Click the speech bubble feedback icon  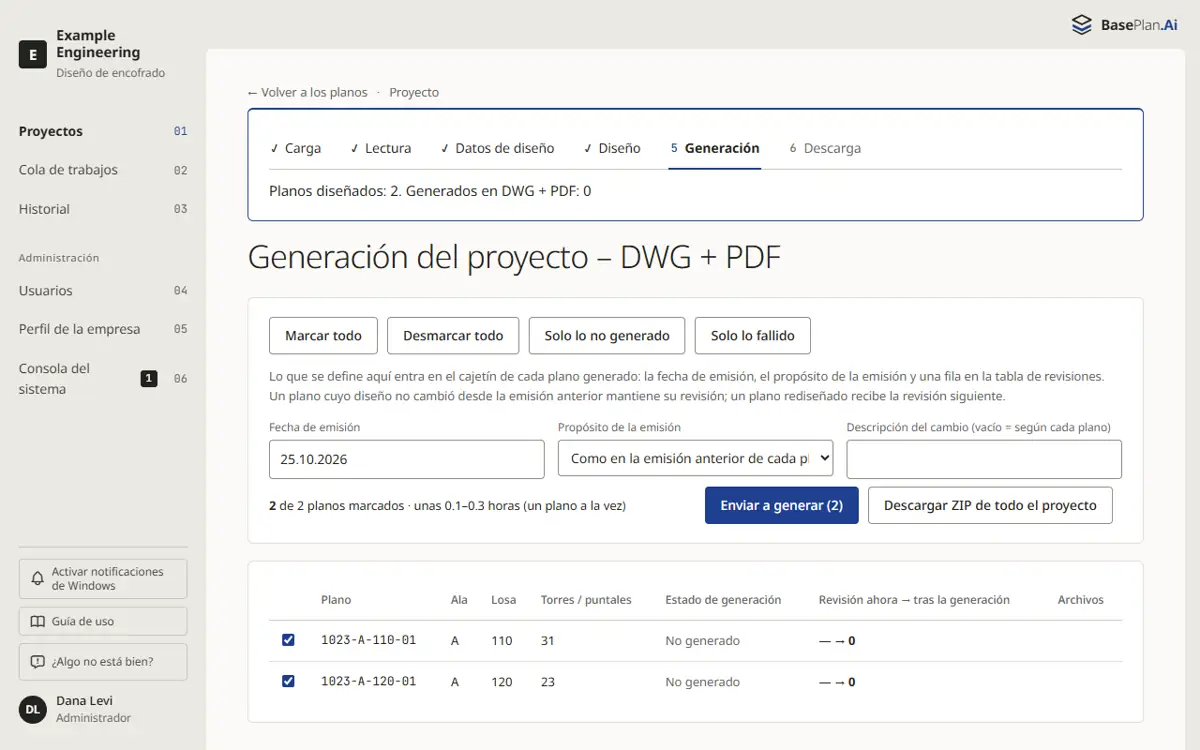pos(37,662)
